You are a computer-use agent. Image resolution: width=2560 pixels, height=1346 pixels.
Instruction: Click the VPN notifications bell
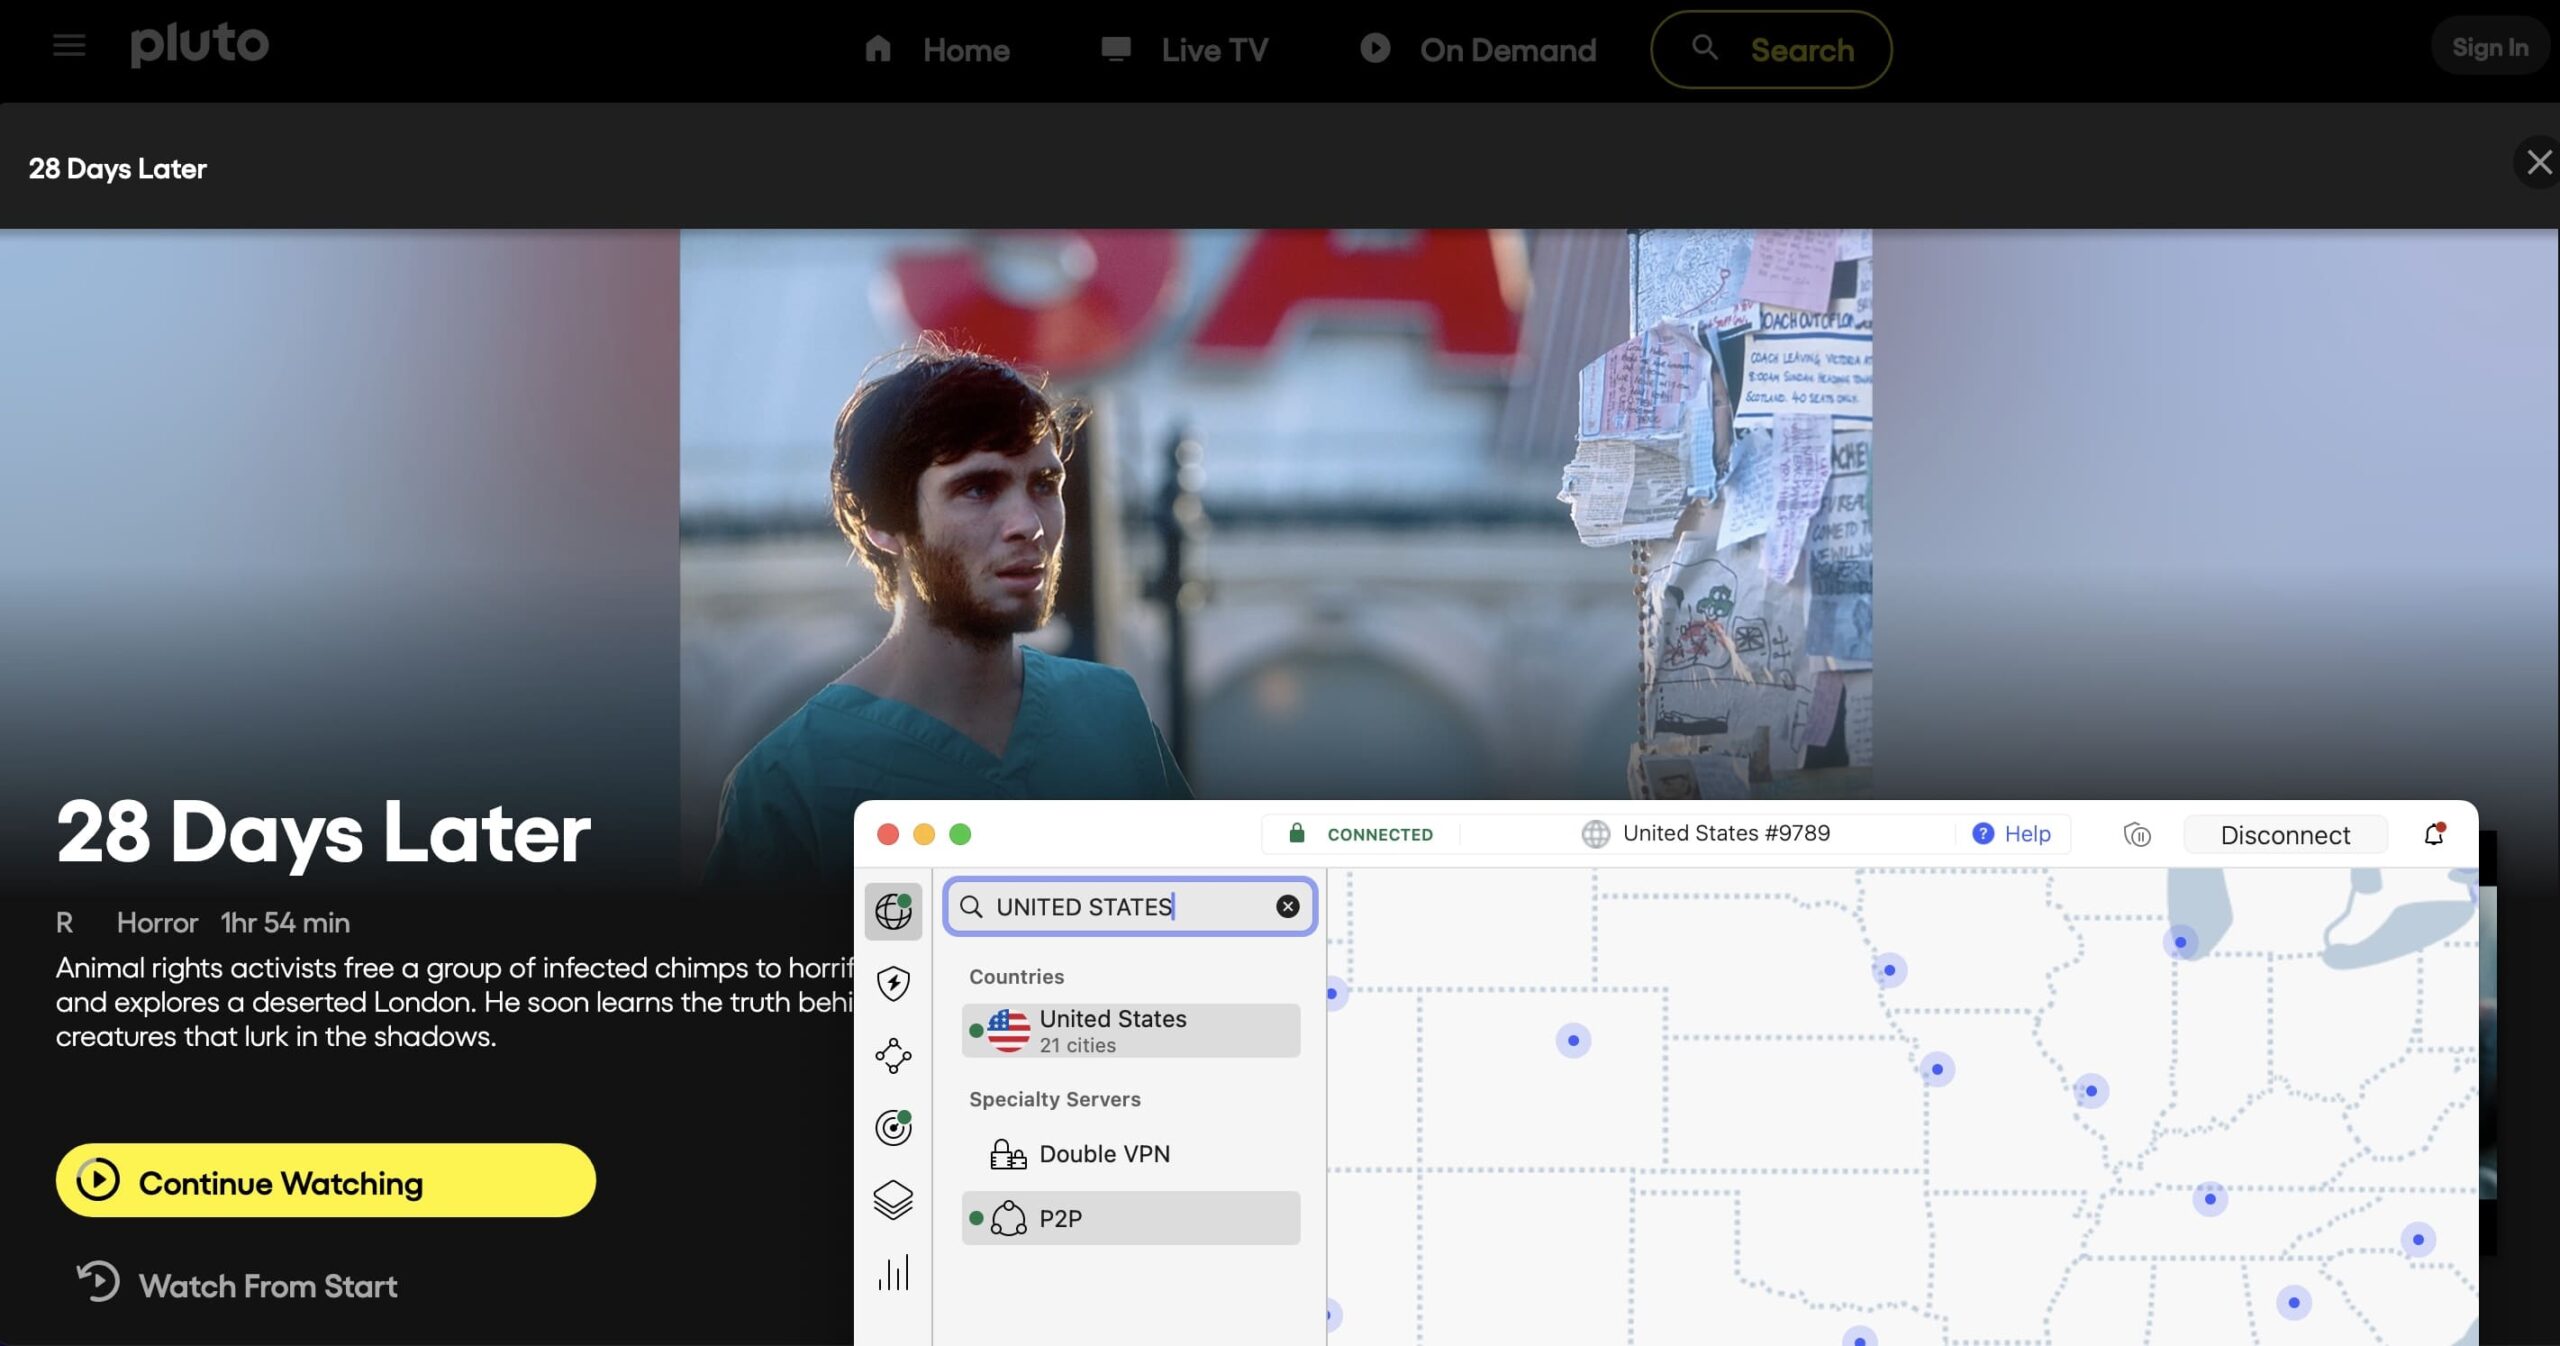point(2434,834)
